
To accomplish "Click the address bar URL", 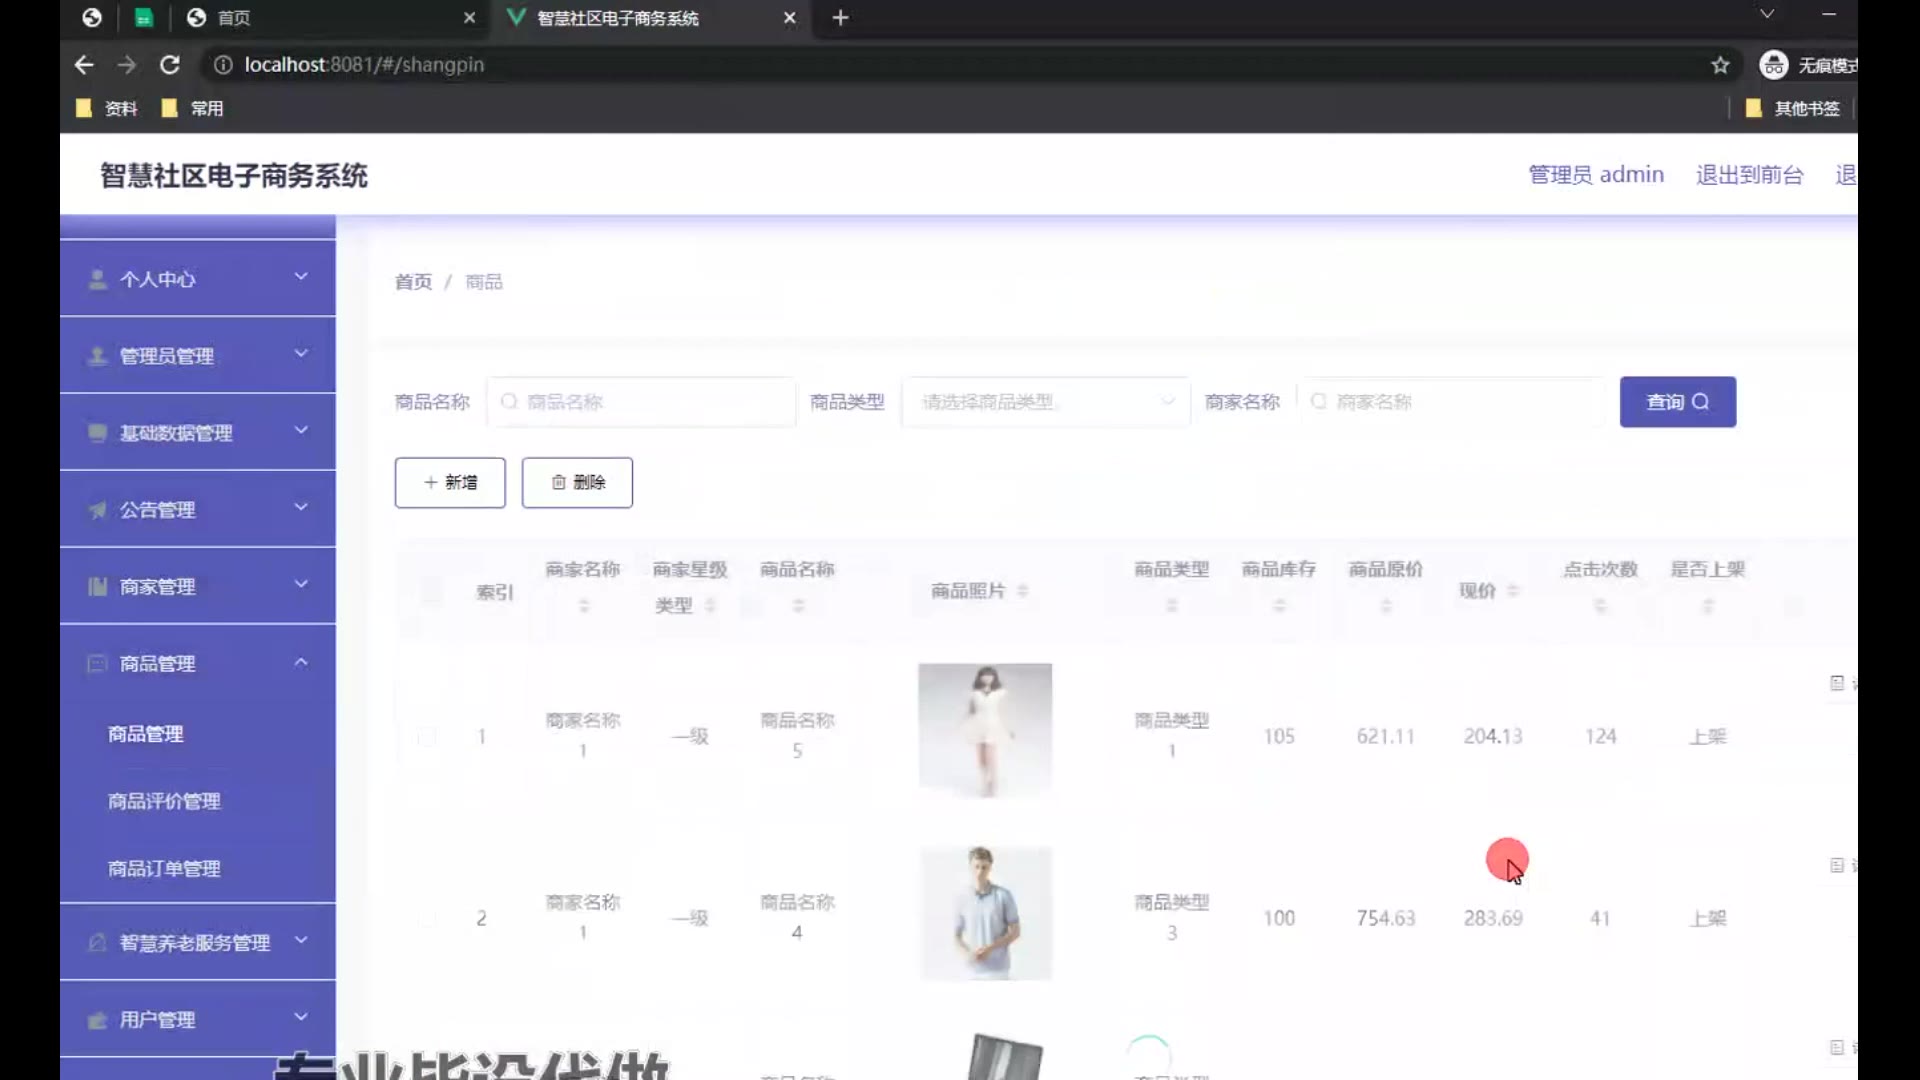I will [364, 65].
